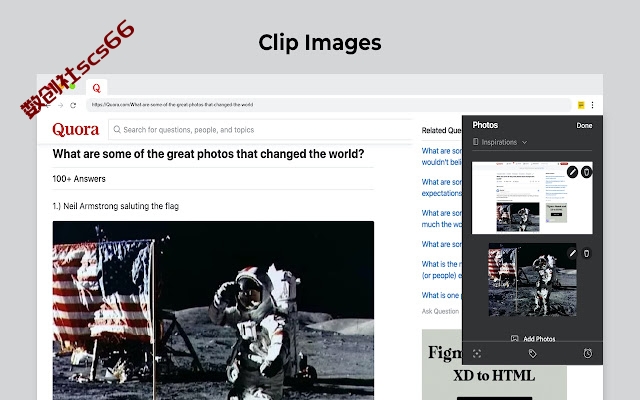Open the first related question link
The height and width of the screenshot is (400, 640).
click(442, 156)
